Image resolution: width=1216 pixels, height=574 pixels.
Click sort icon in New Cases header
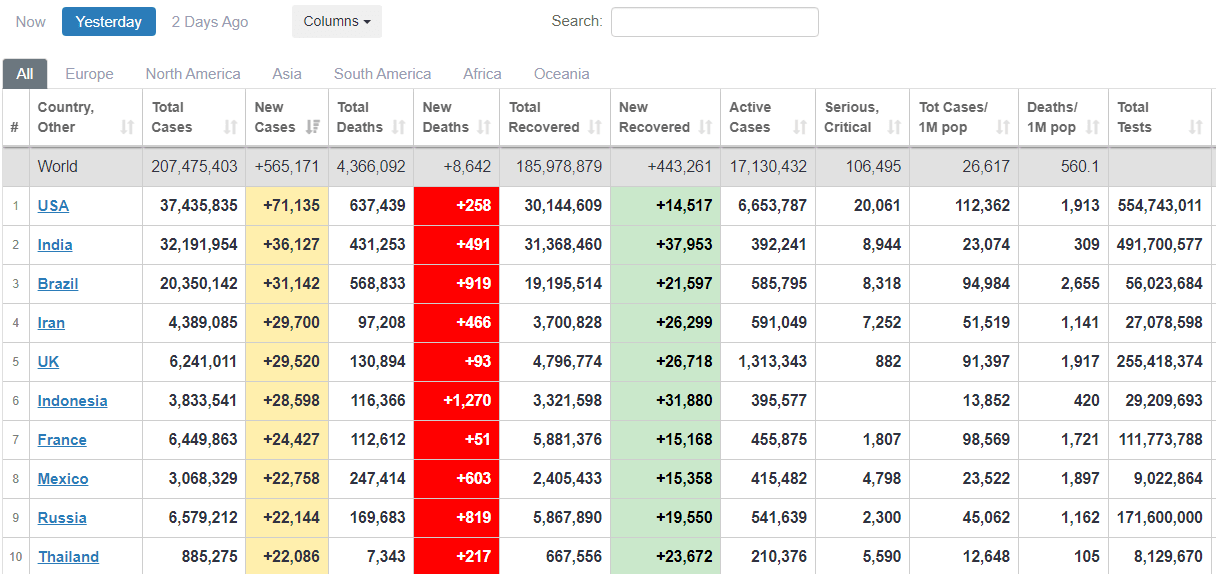point(313,127)
